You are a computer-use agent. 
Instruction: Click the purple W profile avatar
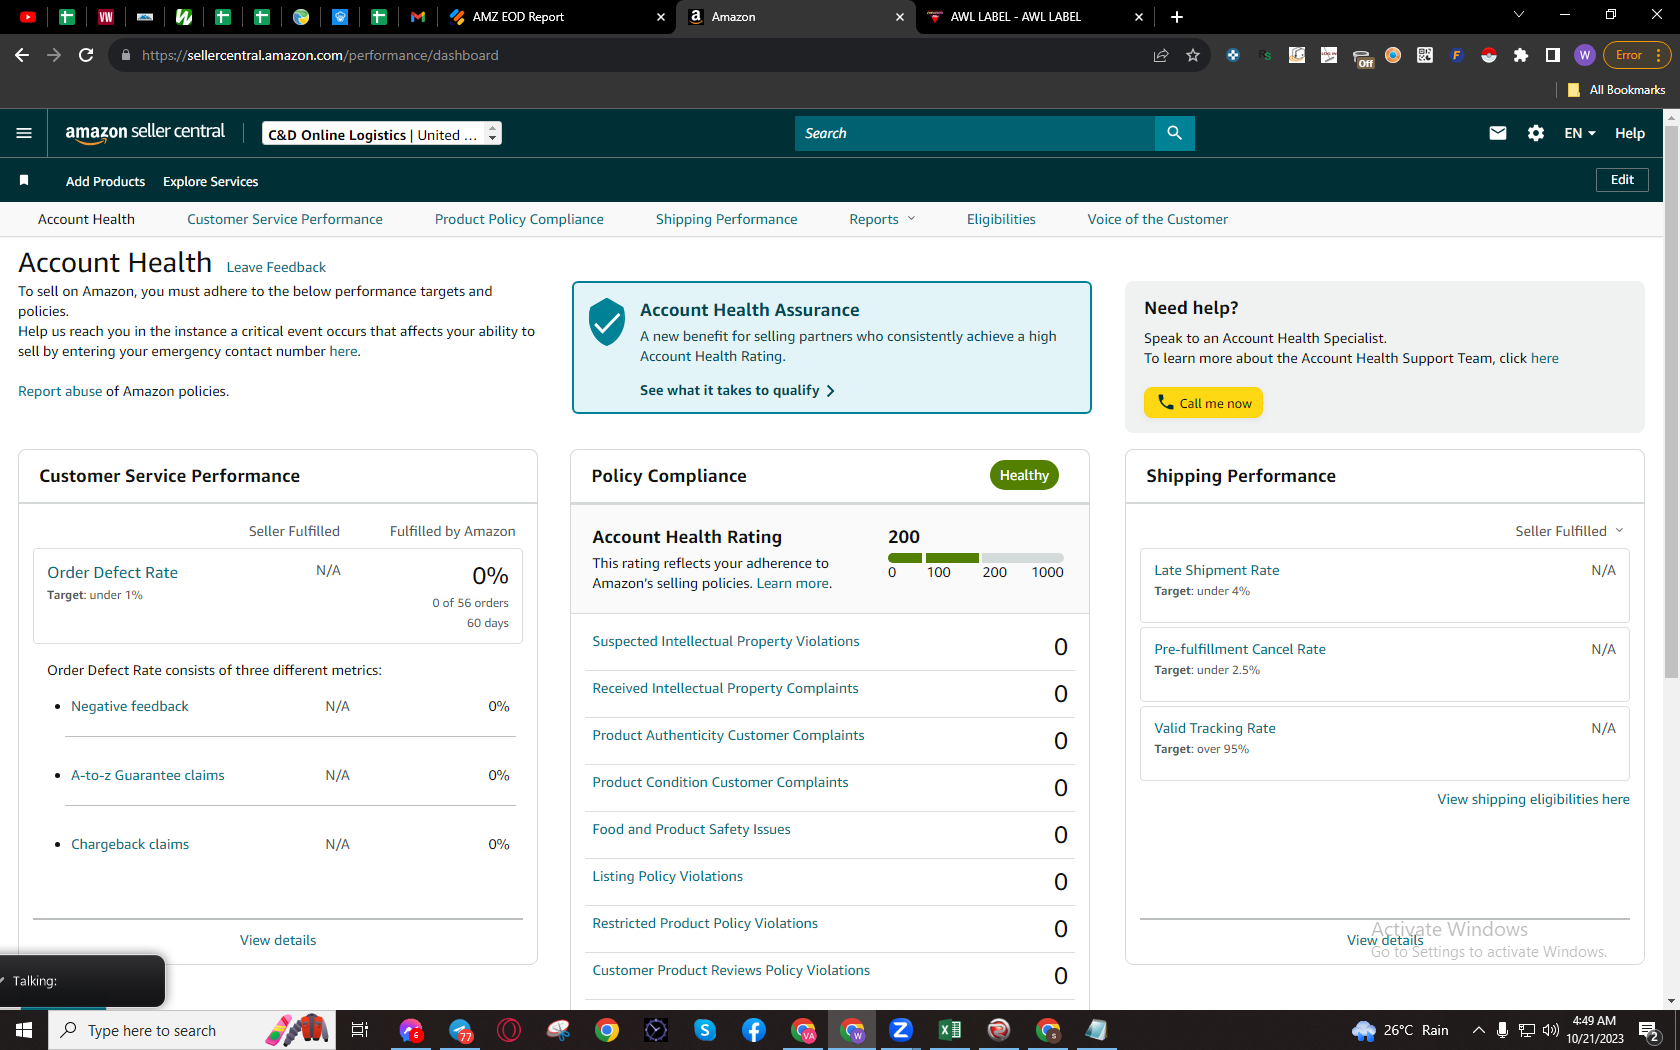click(1584, 55)
